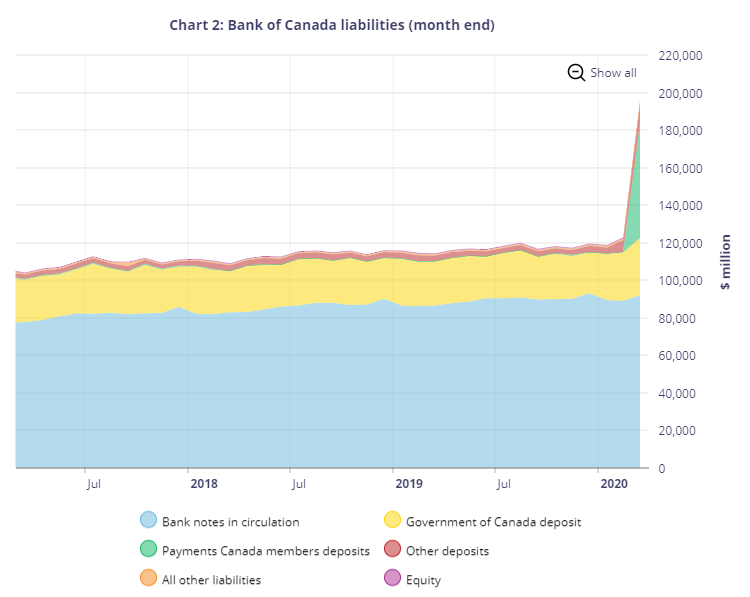Click the chart title Bank of Canada liabilities
This screenshot has height=597, width=750.
click(x=332, y=25)
